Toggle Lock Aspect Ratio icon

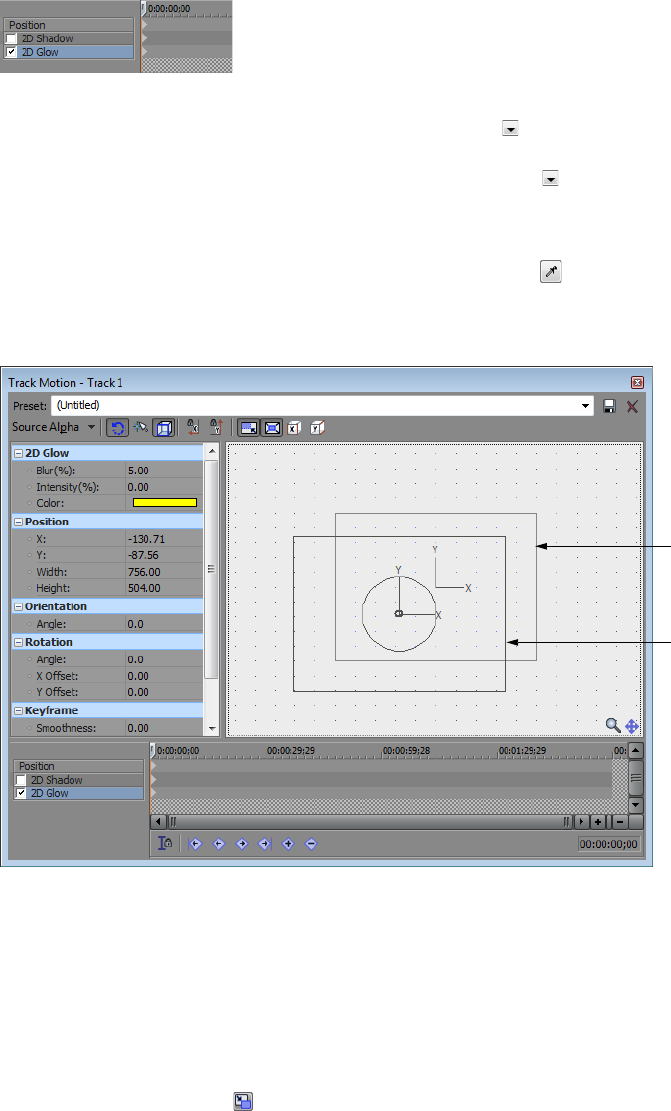point(249,428)
